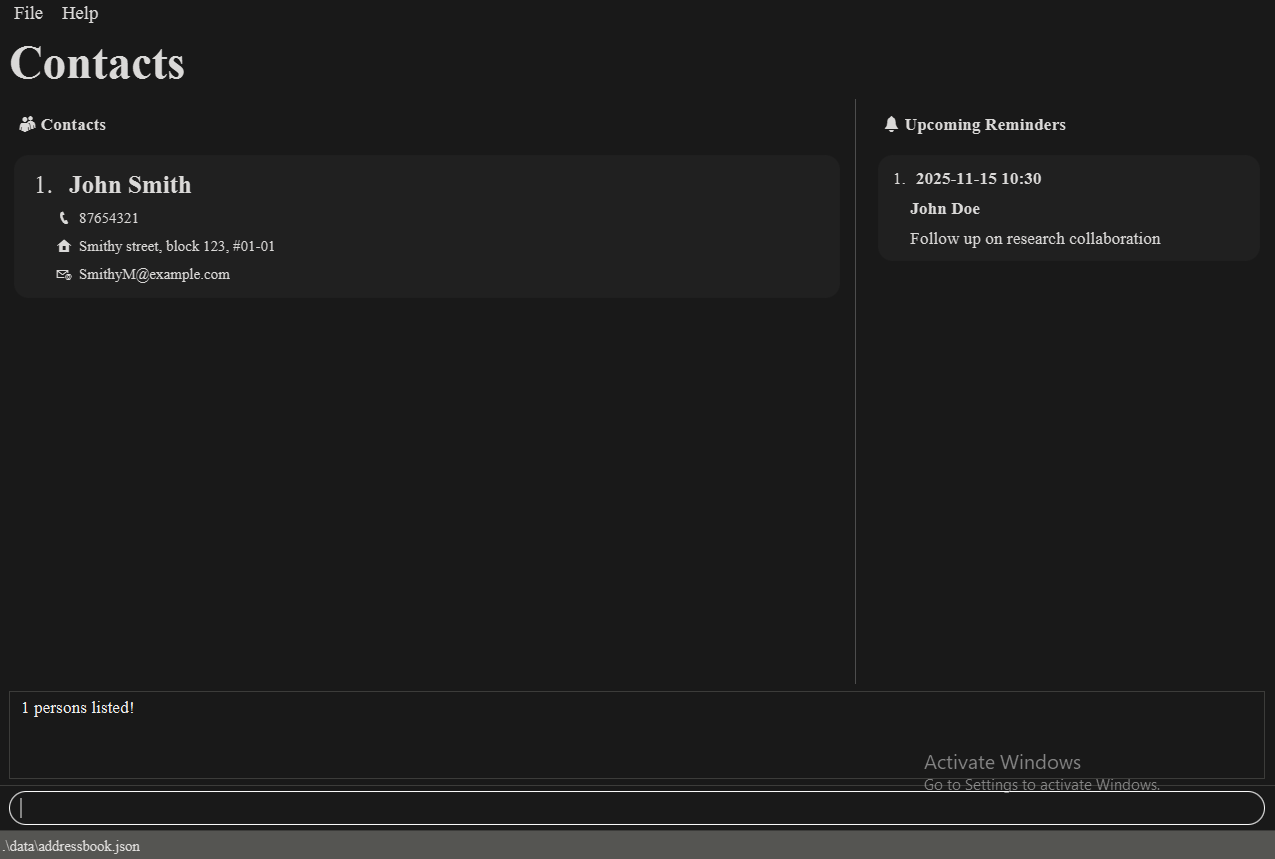1275x859 pixels.
Task: Click the bell icon beside Upcoming Reminders
Action: [x=891, y=124]
